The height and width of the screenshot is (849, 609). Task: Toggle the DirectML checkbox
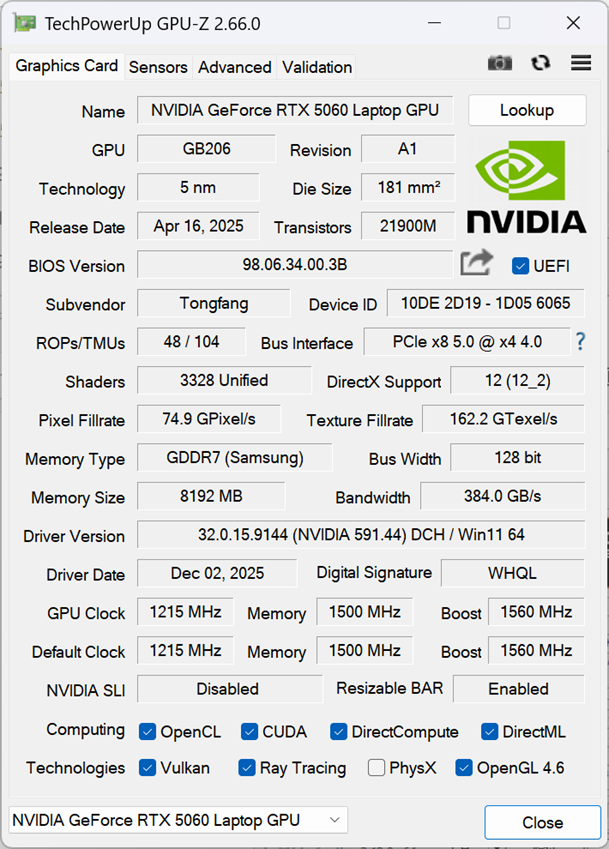coord(489,732)
